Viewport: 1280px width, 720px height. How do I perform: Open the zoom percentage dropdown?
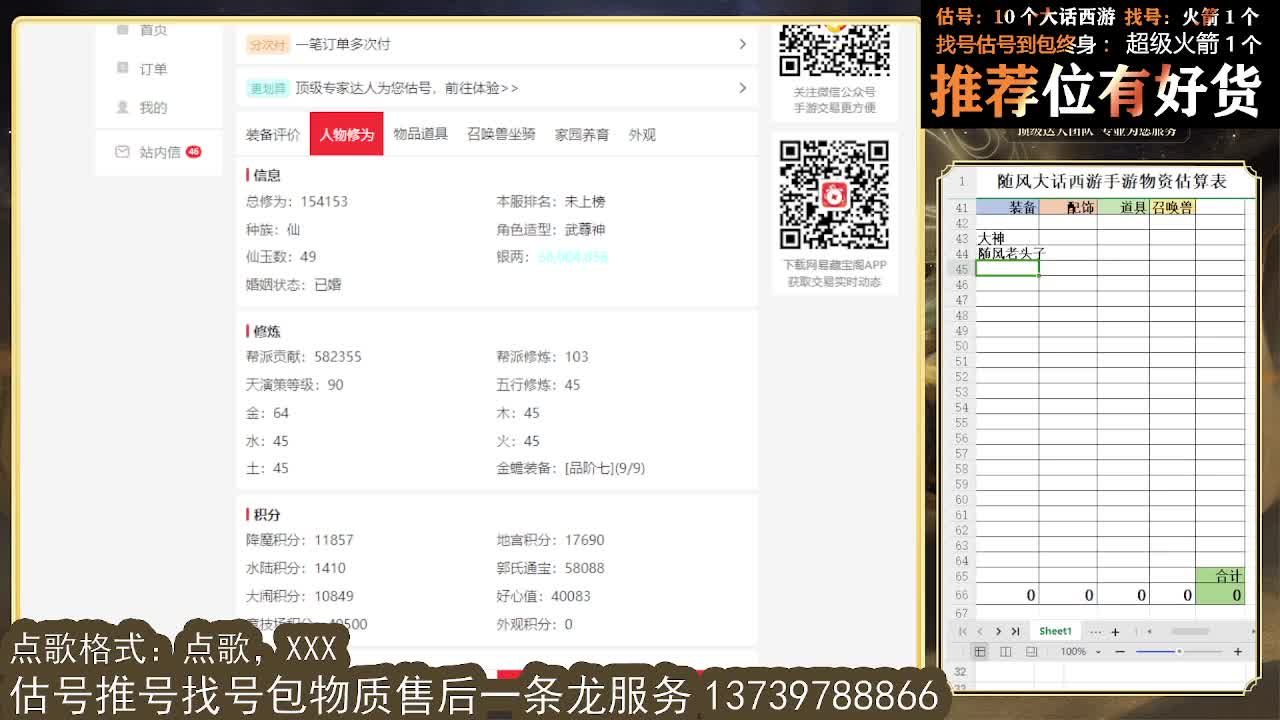1078,651
